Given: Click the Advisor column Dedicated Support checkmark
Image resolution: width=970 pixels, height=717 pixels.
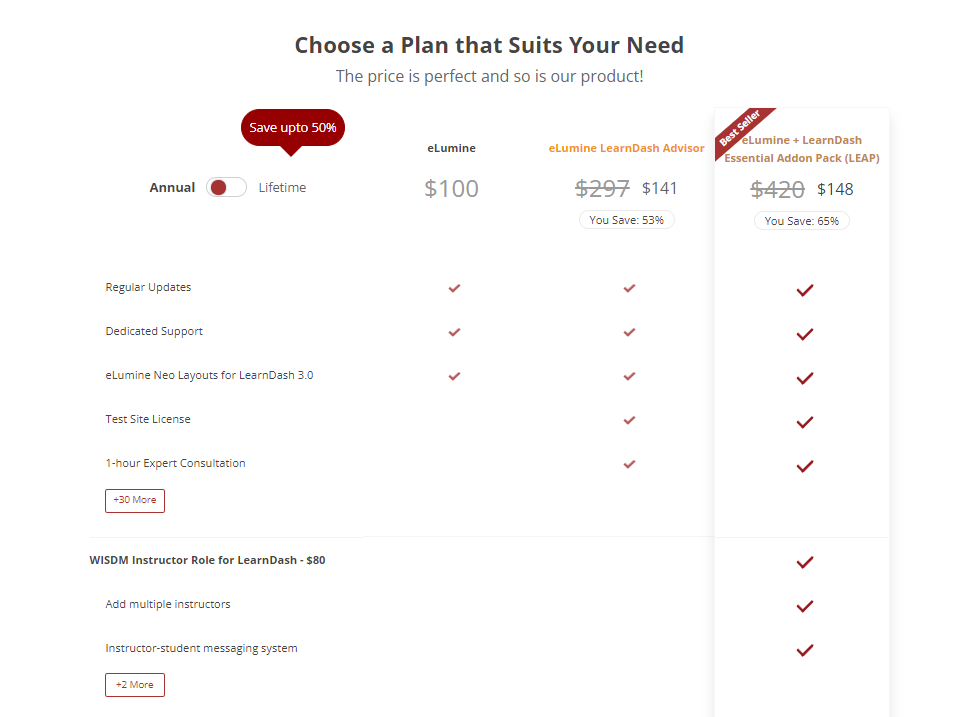Looking at the screenshot, I should 629,332.
